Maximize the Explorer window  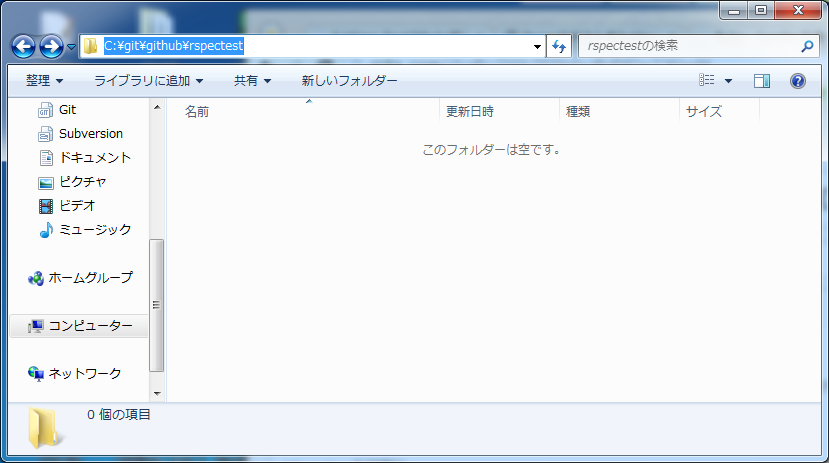coord(761,11)
